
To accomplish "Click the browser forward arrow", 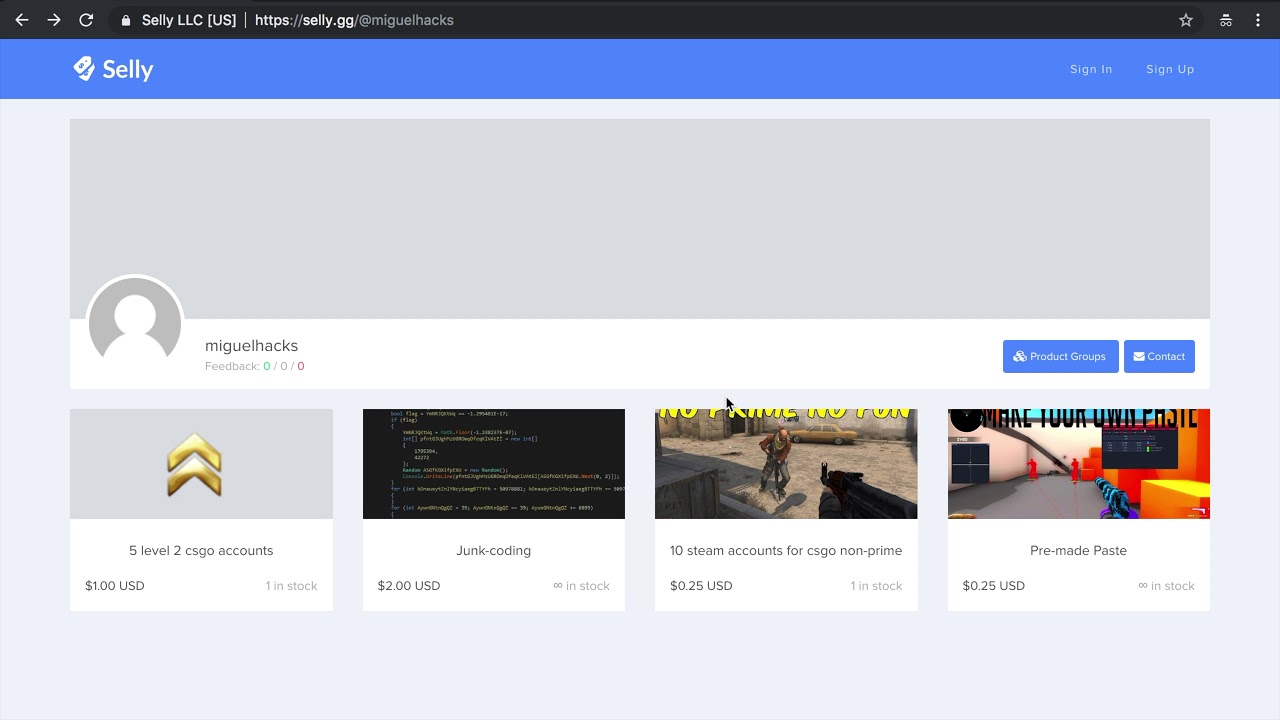I will [x=54, y=20].
